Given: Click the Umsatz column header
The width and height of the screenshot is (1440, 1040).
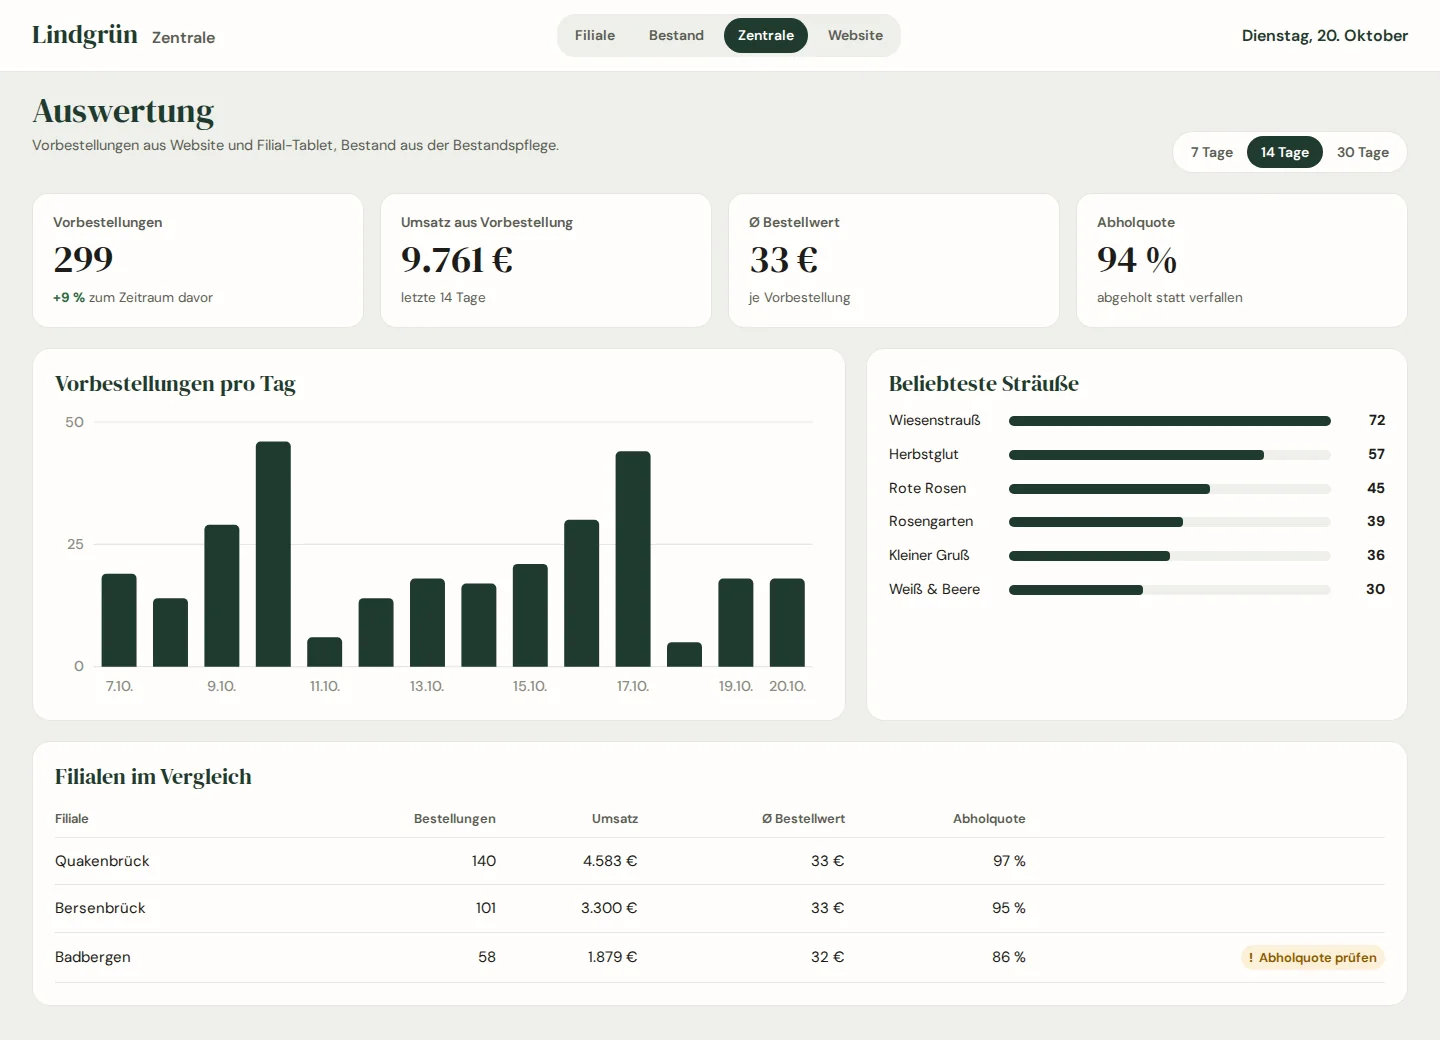Looking at the screenshot, I should click(x=615, y=818).
